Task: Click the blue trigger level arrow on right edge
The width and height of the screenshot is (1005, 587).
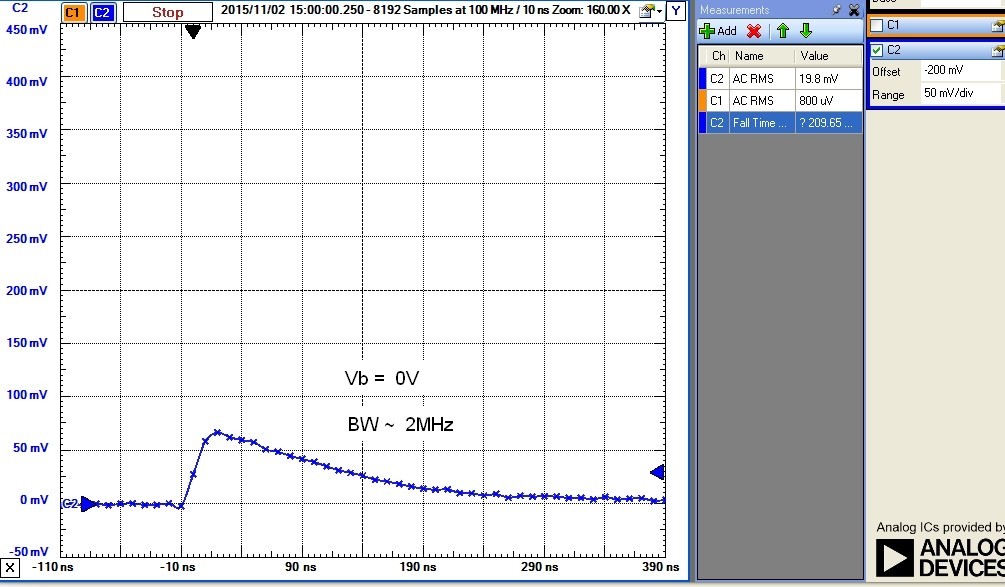Action: click(x=657, y=472)
